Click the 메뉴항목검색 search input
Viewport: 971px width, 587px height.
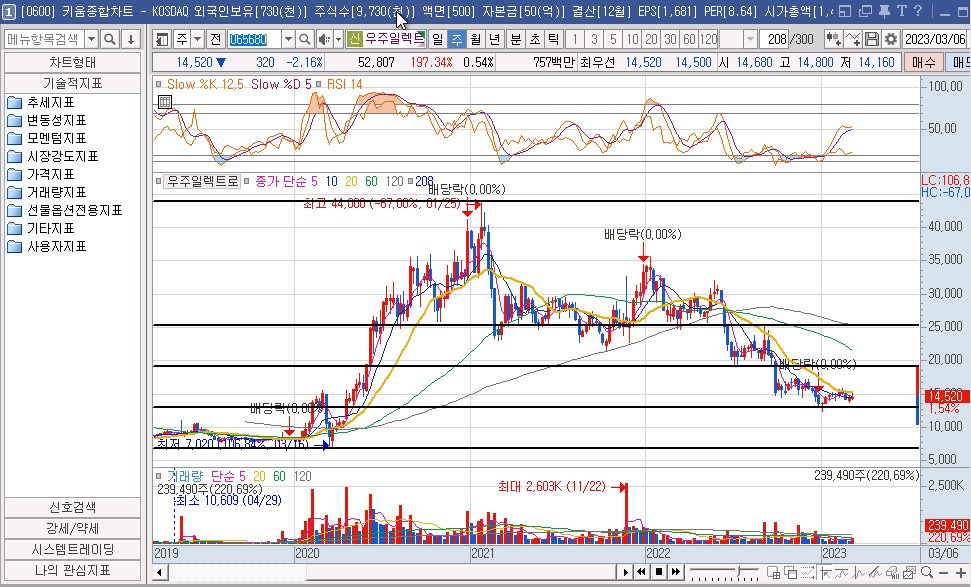point(45,40)
